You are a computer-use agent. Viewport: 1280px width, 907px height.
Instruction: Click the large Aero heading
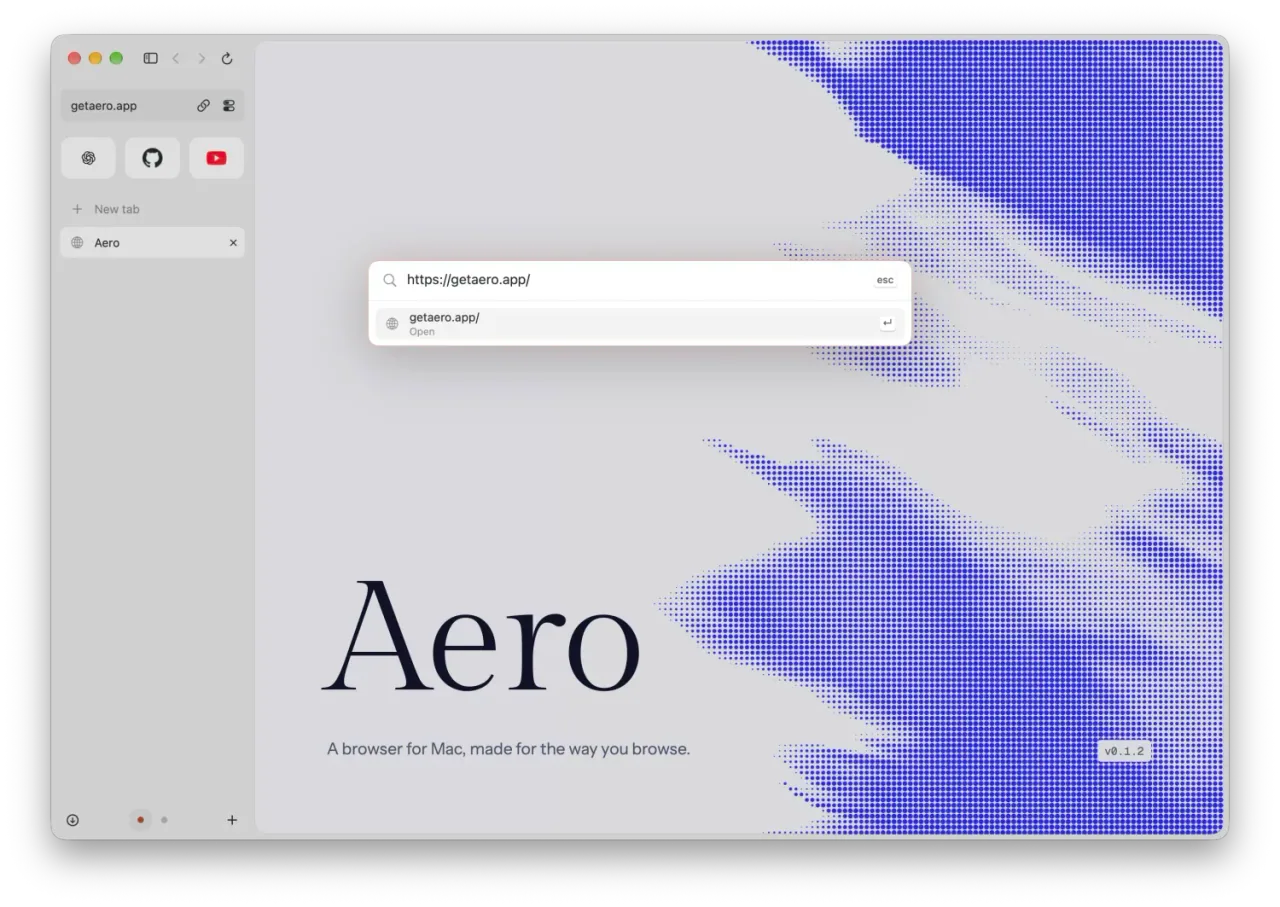click(x=481, y=636)
